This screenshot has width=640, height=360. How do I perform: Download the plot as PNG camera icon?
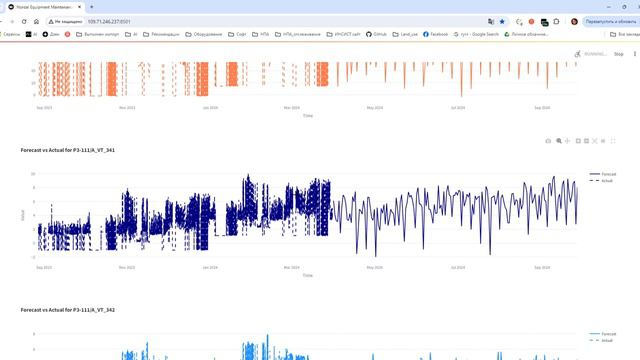(x=548, y=141)
